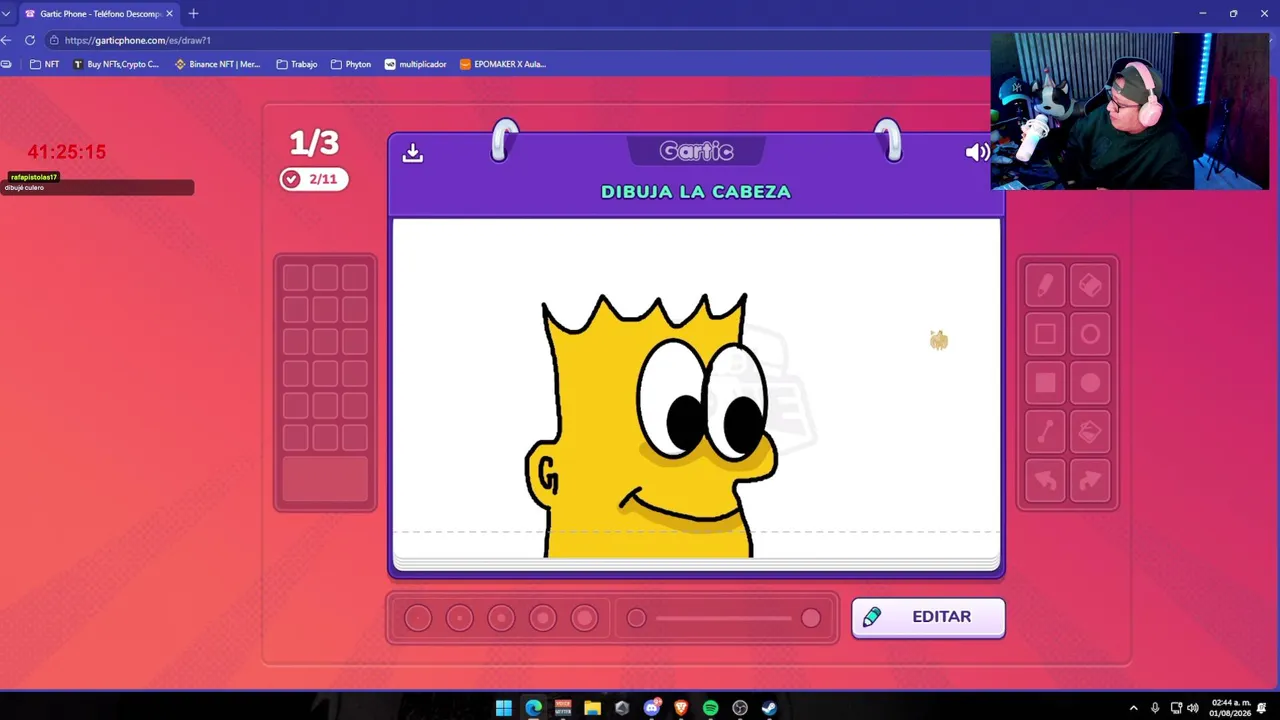Screen dimensions: 1280x720
Task: Click the EDITAR button
Action: coord(928,617)
